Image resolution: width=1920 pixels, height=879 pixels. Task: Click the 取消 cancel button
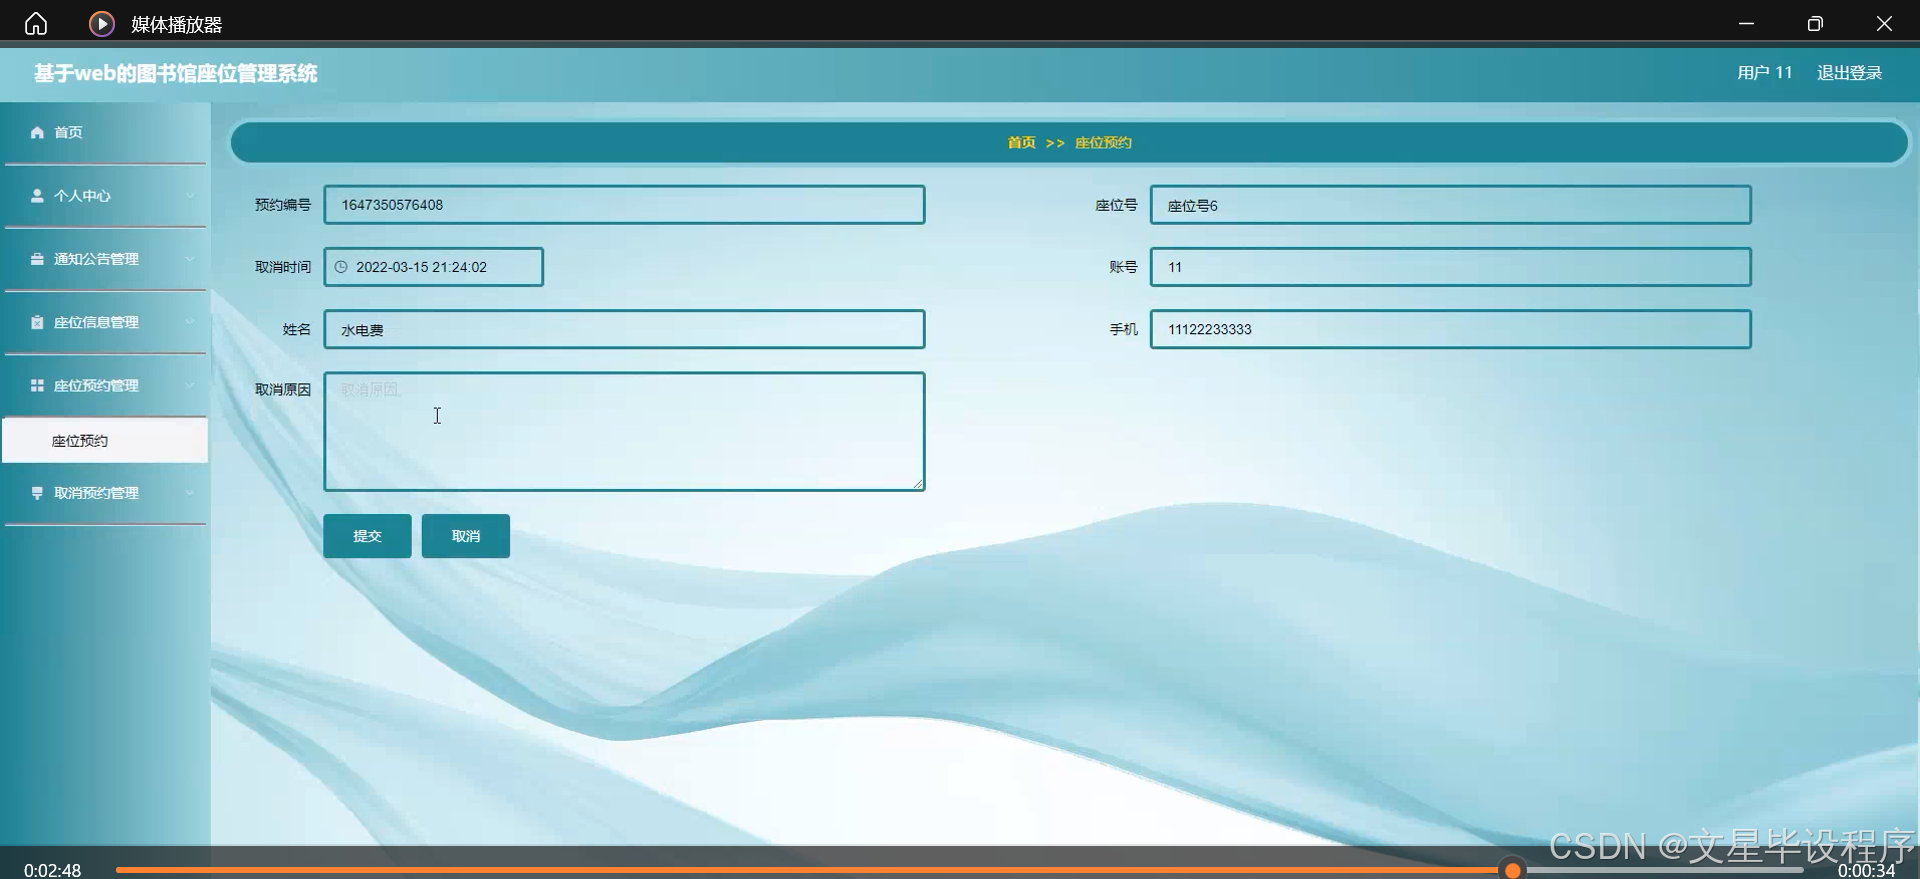(x=466, y=536)
